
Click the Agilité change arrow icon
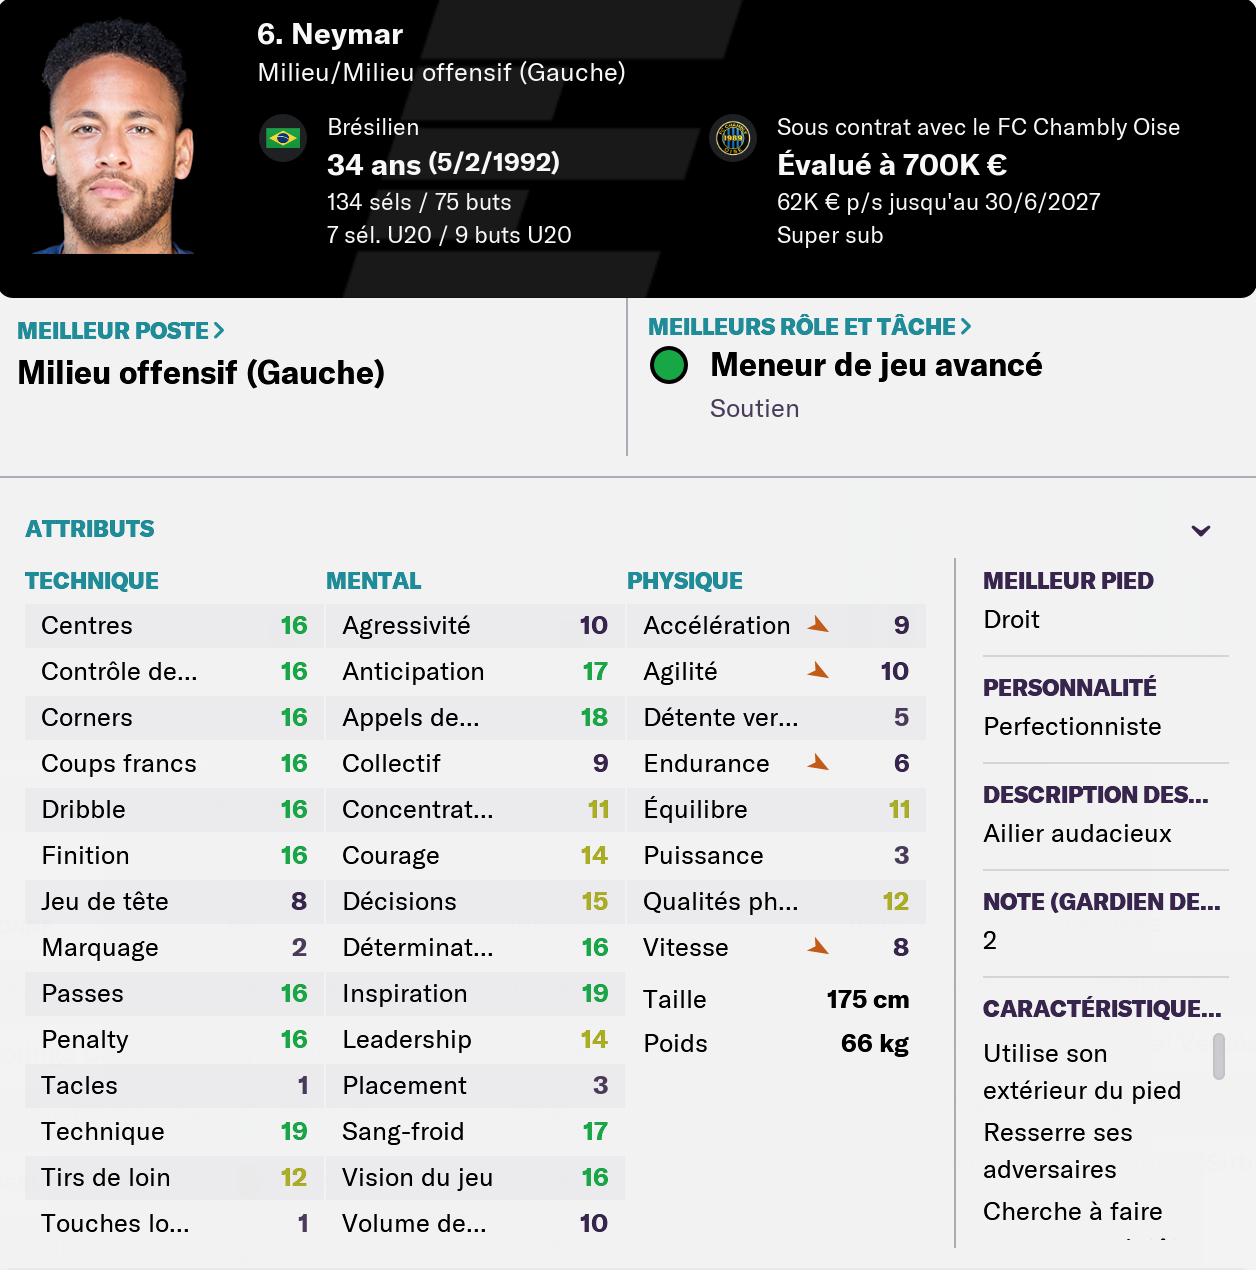coord(818,671)
